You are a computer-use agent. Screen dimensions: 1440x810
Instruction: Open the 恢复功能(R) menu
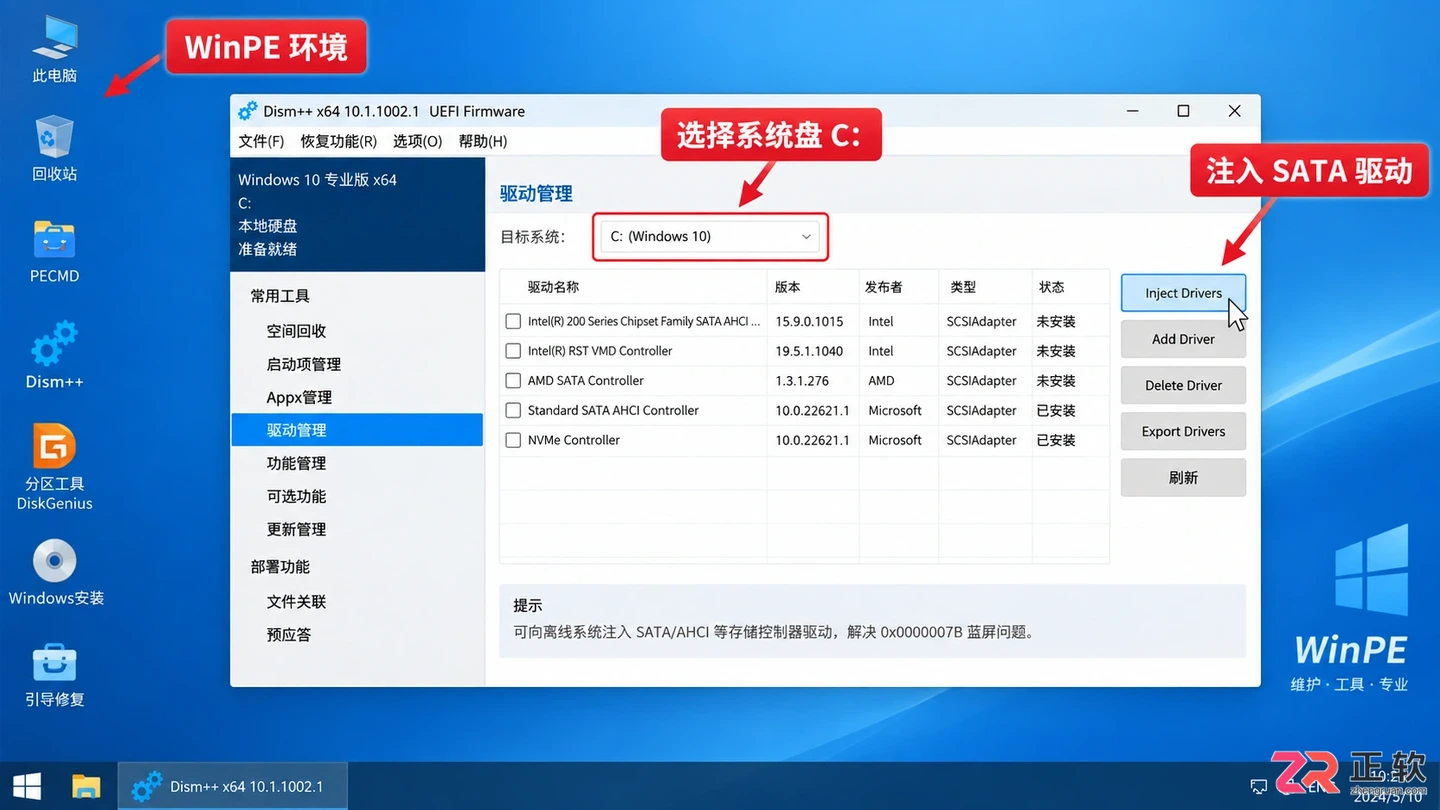point(339,141)
